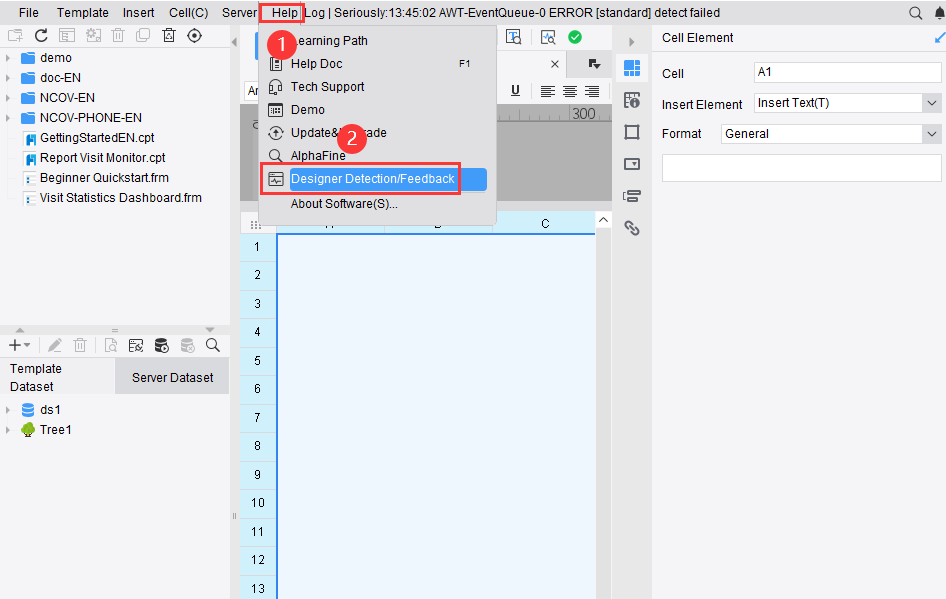Viewport: 946px width, 599px height.
Task: Refresh the template file tree
Action: (x=41, y=36)
